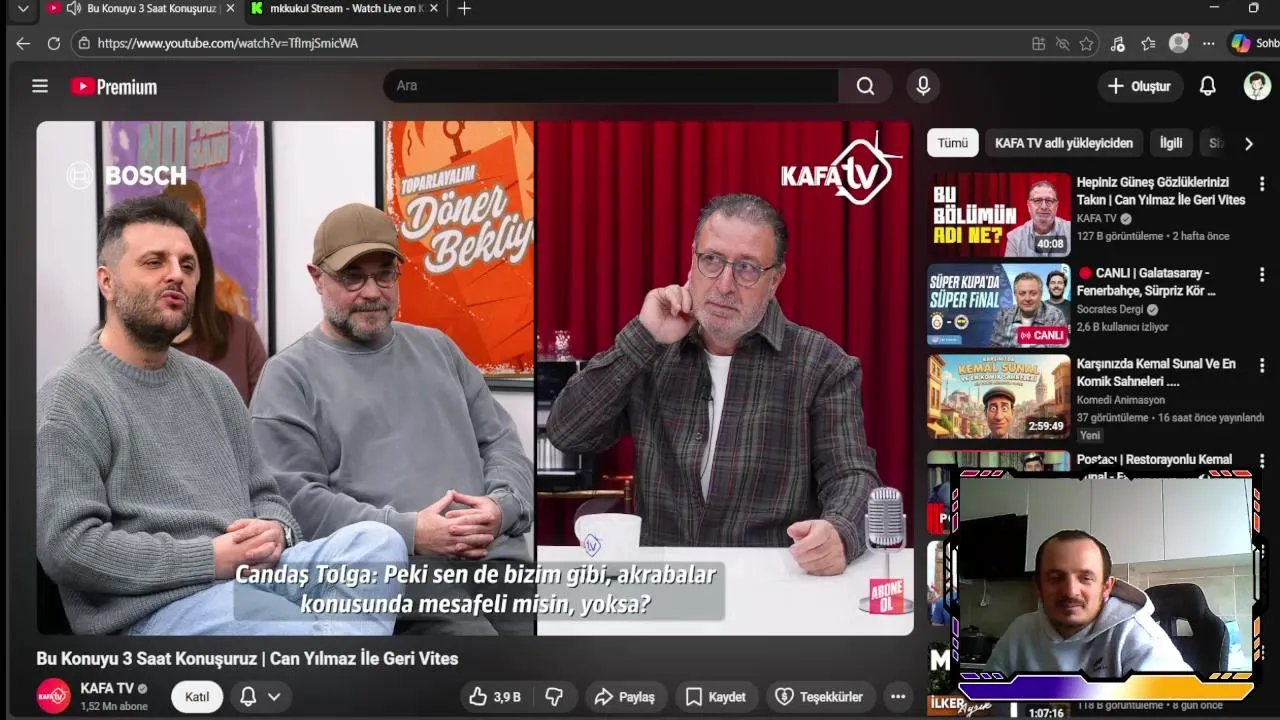This screenshot has width=1280, height=720.
Task: Open a new browser tab
Action: (464, 9)
